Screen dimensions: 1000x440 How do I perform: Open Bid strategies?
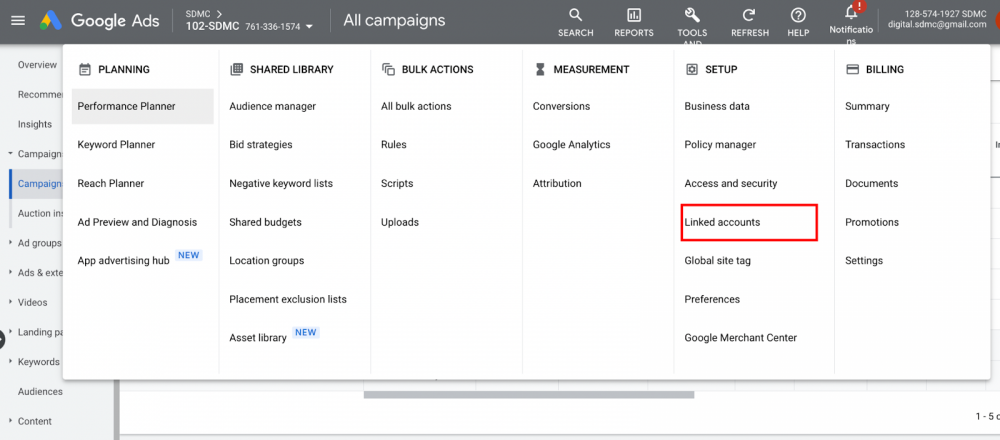tap(261, 145)
